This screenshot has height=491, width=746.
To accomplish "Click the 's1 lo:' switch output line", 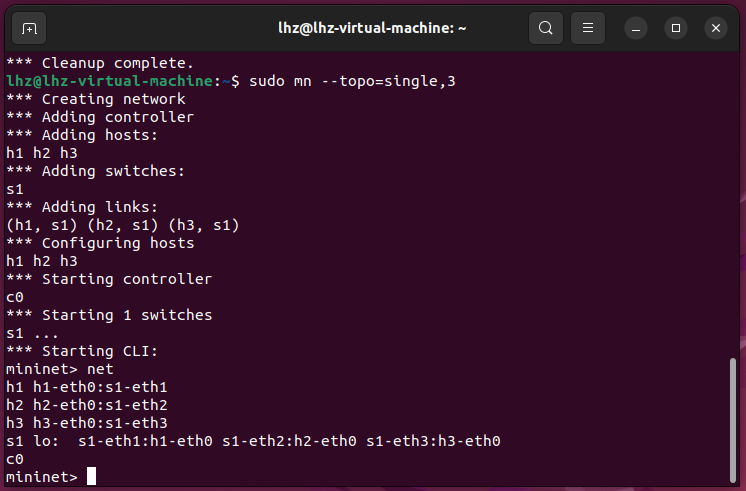I will pyautogui.click(x=253, y=441).
